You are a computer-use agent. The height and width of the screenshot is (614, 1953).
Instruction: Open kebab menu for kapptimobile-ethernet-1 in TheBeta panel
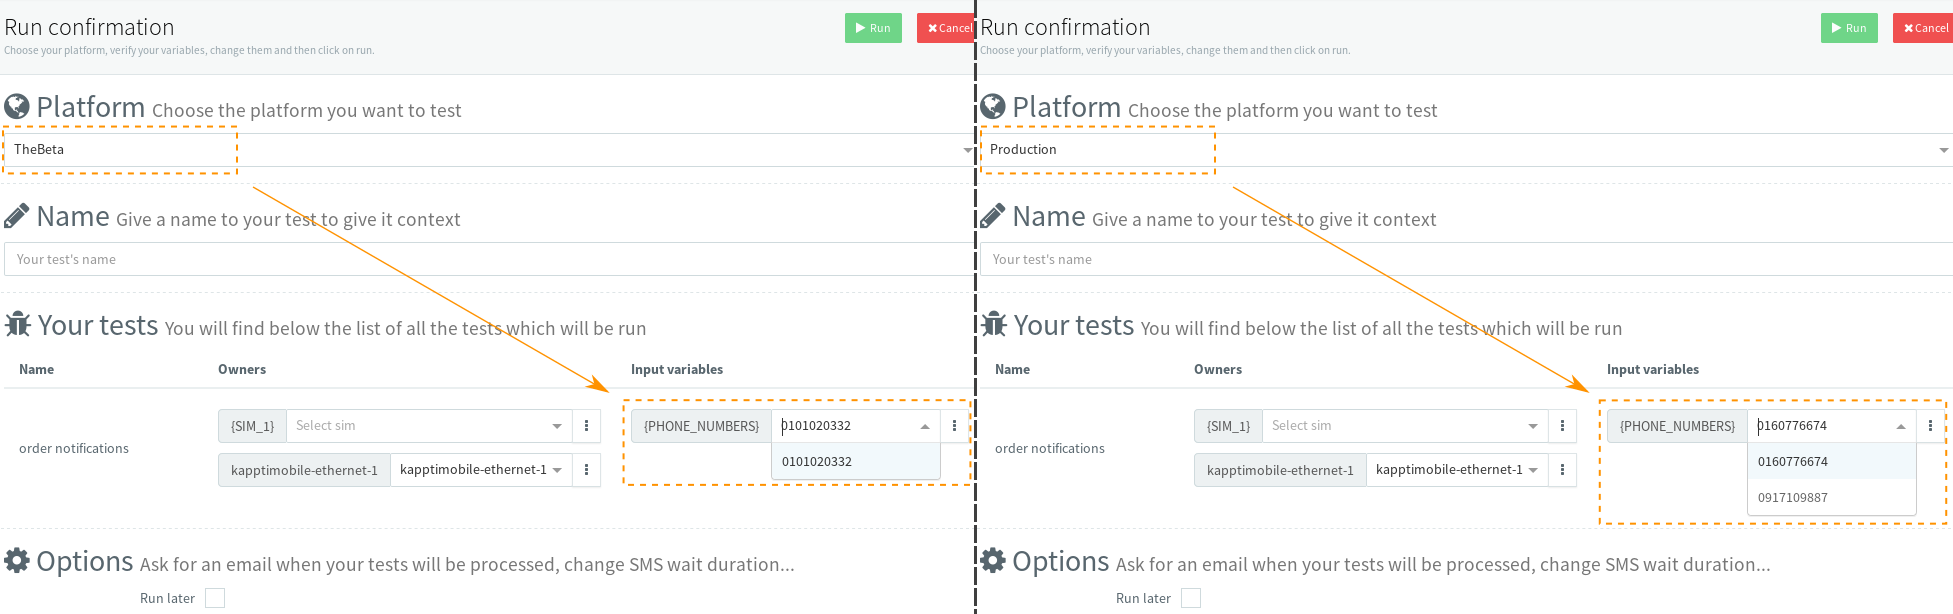click(x=586, y=470)
